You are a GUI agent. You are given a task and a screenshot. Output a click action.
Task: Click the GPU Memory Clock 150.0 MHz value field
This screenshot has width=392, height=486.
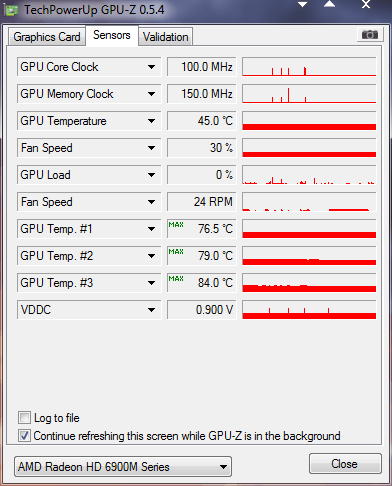tap(201, 94)
